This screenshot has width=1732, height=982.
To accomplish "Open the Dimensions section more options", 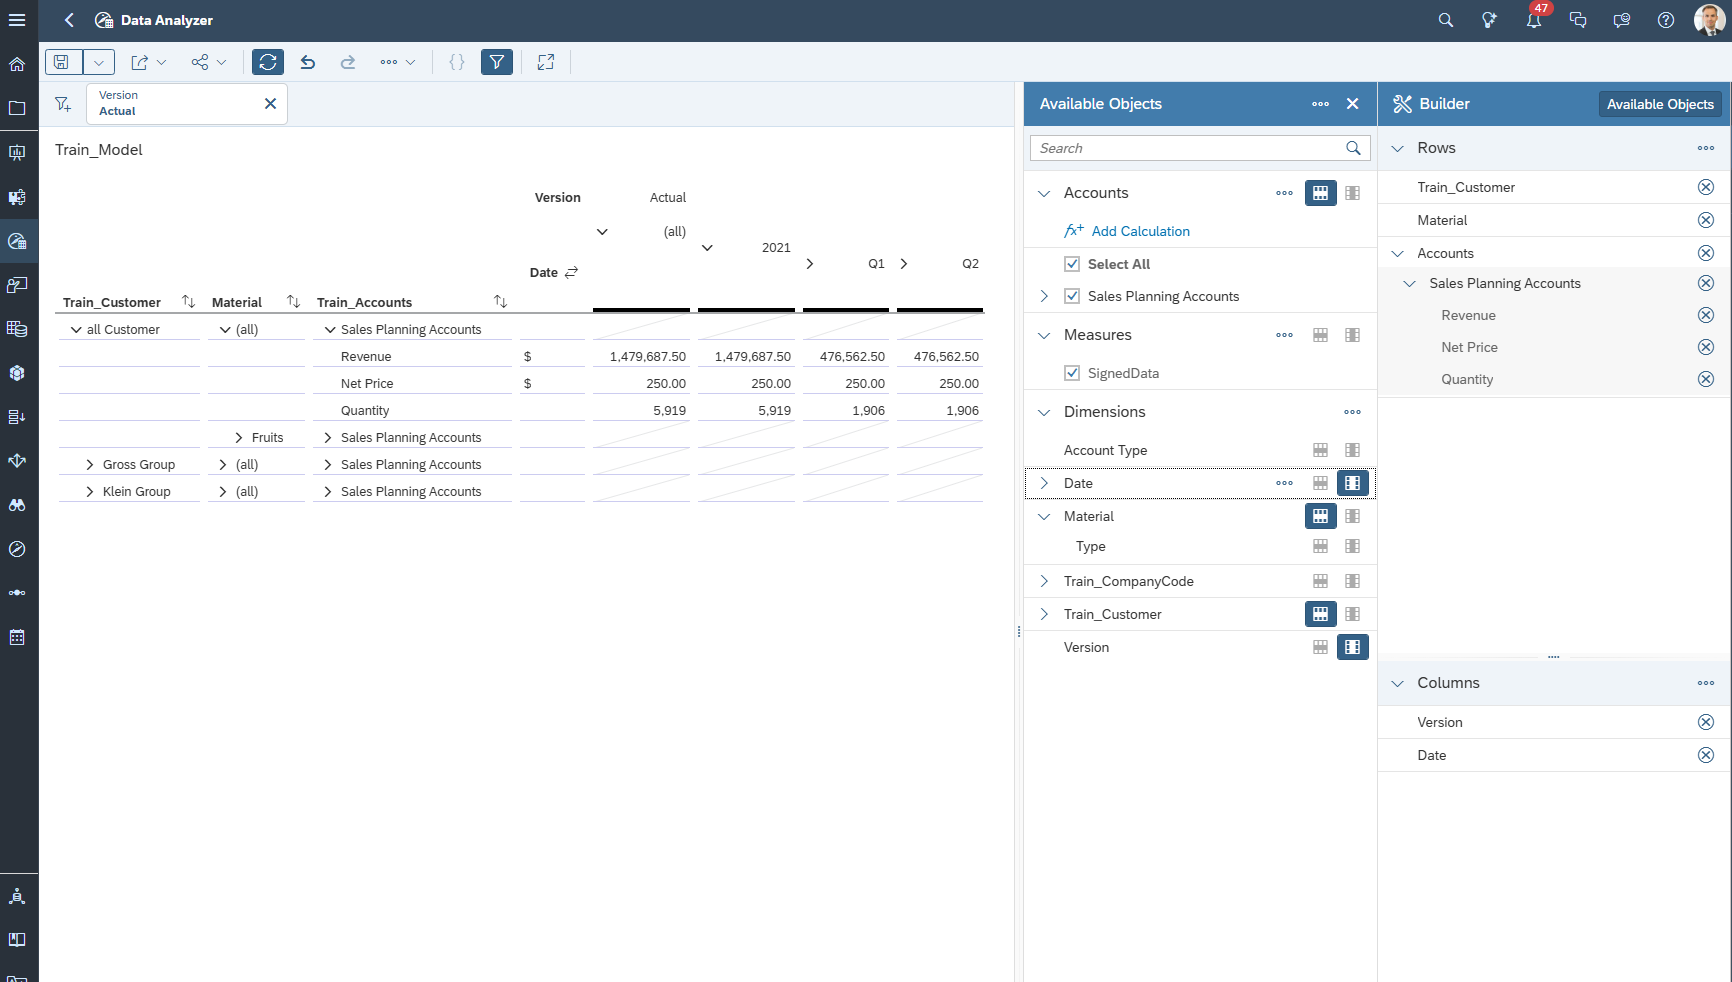I will [1353, 412].
